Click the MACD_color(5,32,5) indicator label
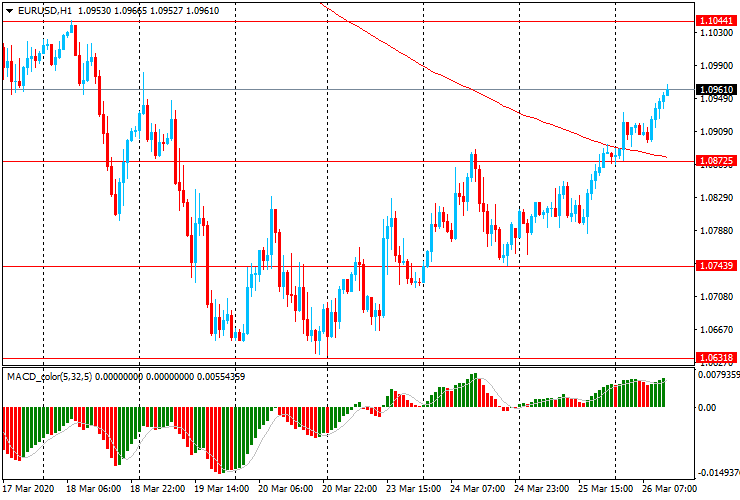This screenshot has height=500, width=740. pyautogui.click(x=50, y=377)
